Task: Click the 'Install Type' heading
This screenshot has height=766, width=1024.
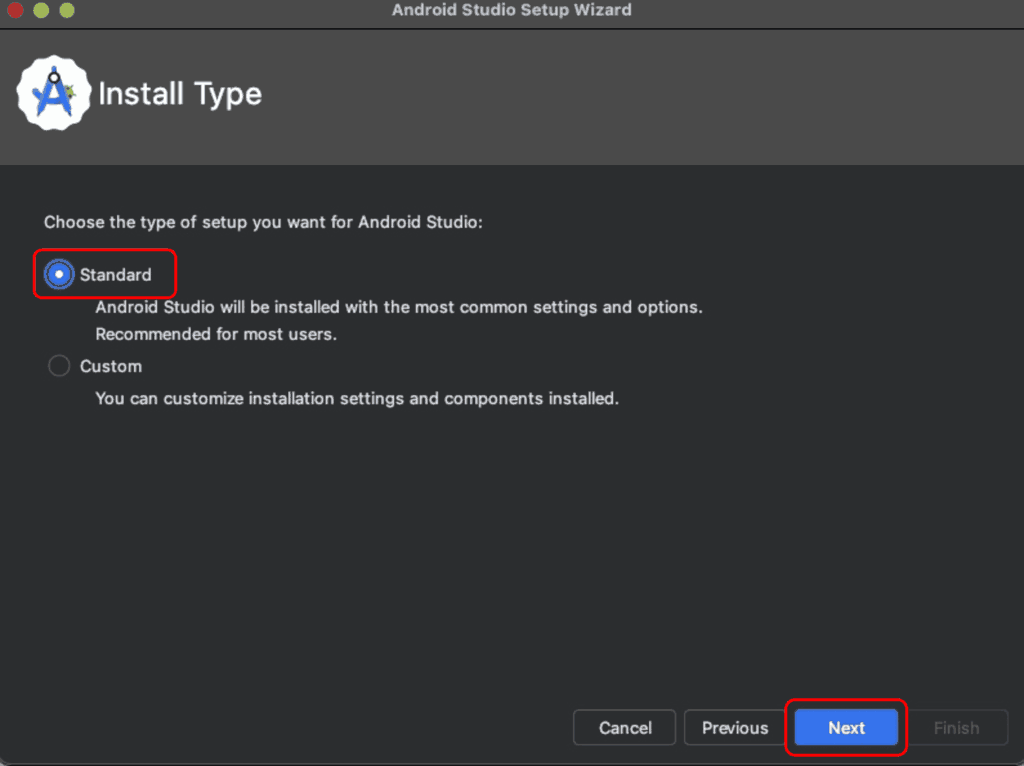Action: click(x=180, y=93)
